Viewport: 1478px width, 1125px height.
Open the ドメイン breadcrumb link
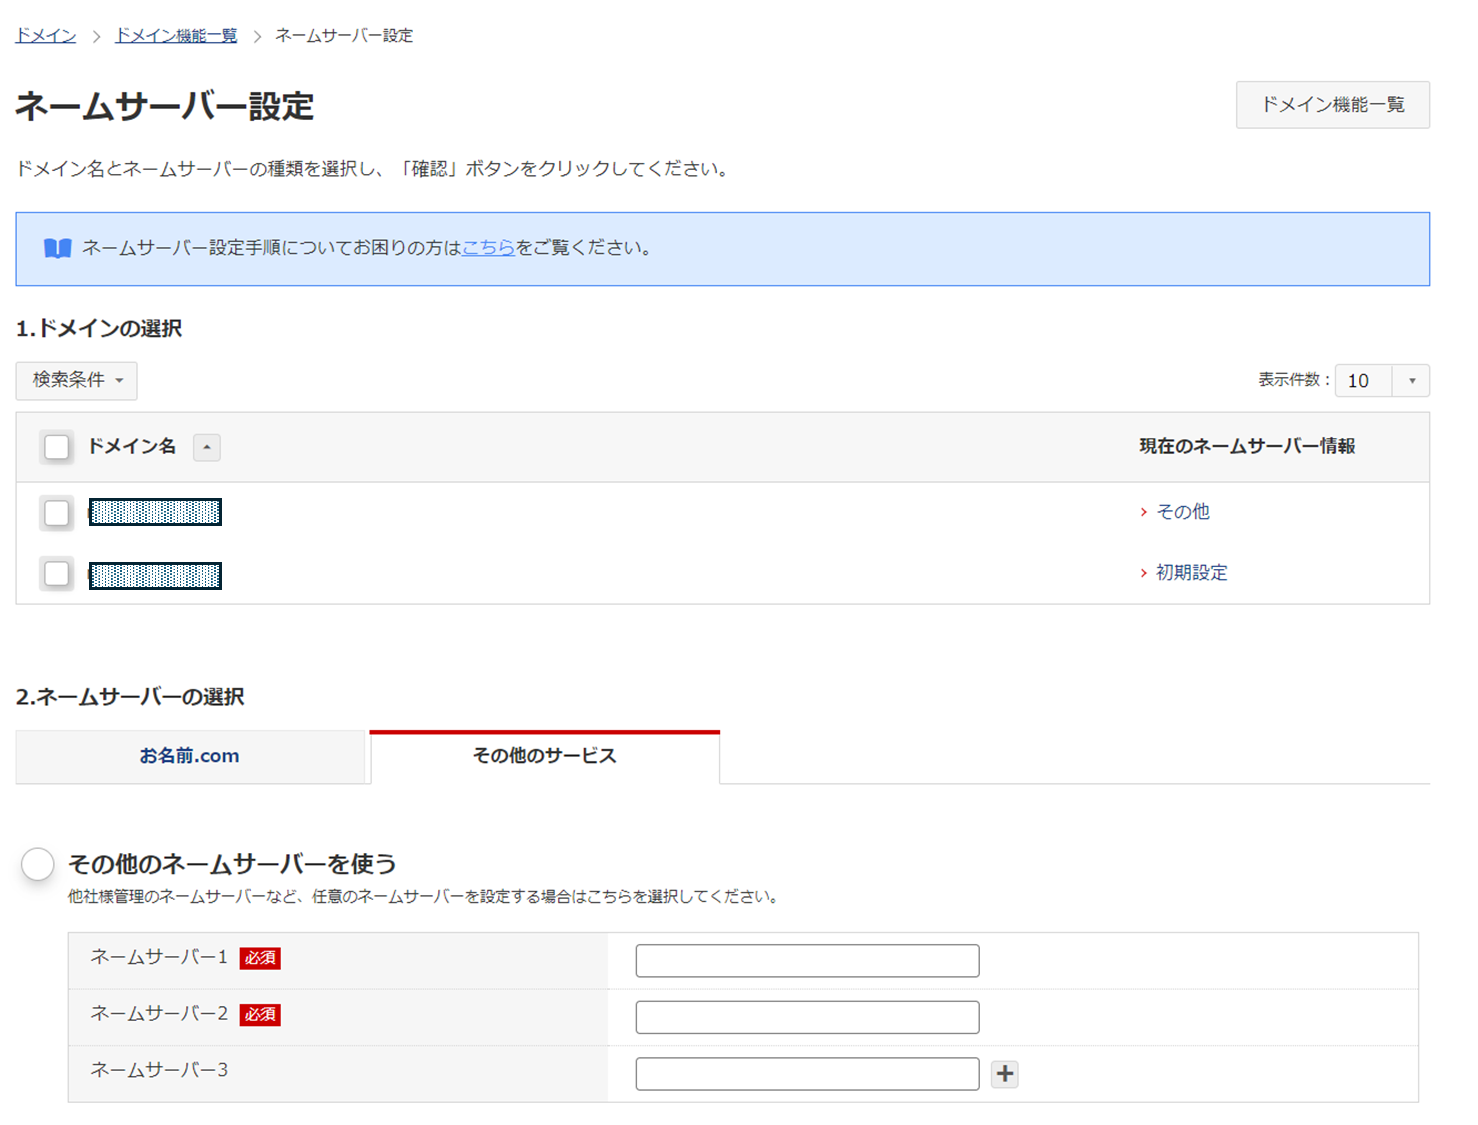[46, 36]
